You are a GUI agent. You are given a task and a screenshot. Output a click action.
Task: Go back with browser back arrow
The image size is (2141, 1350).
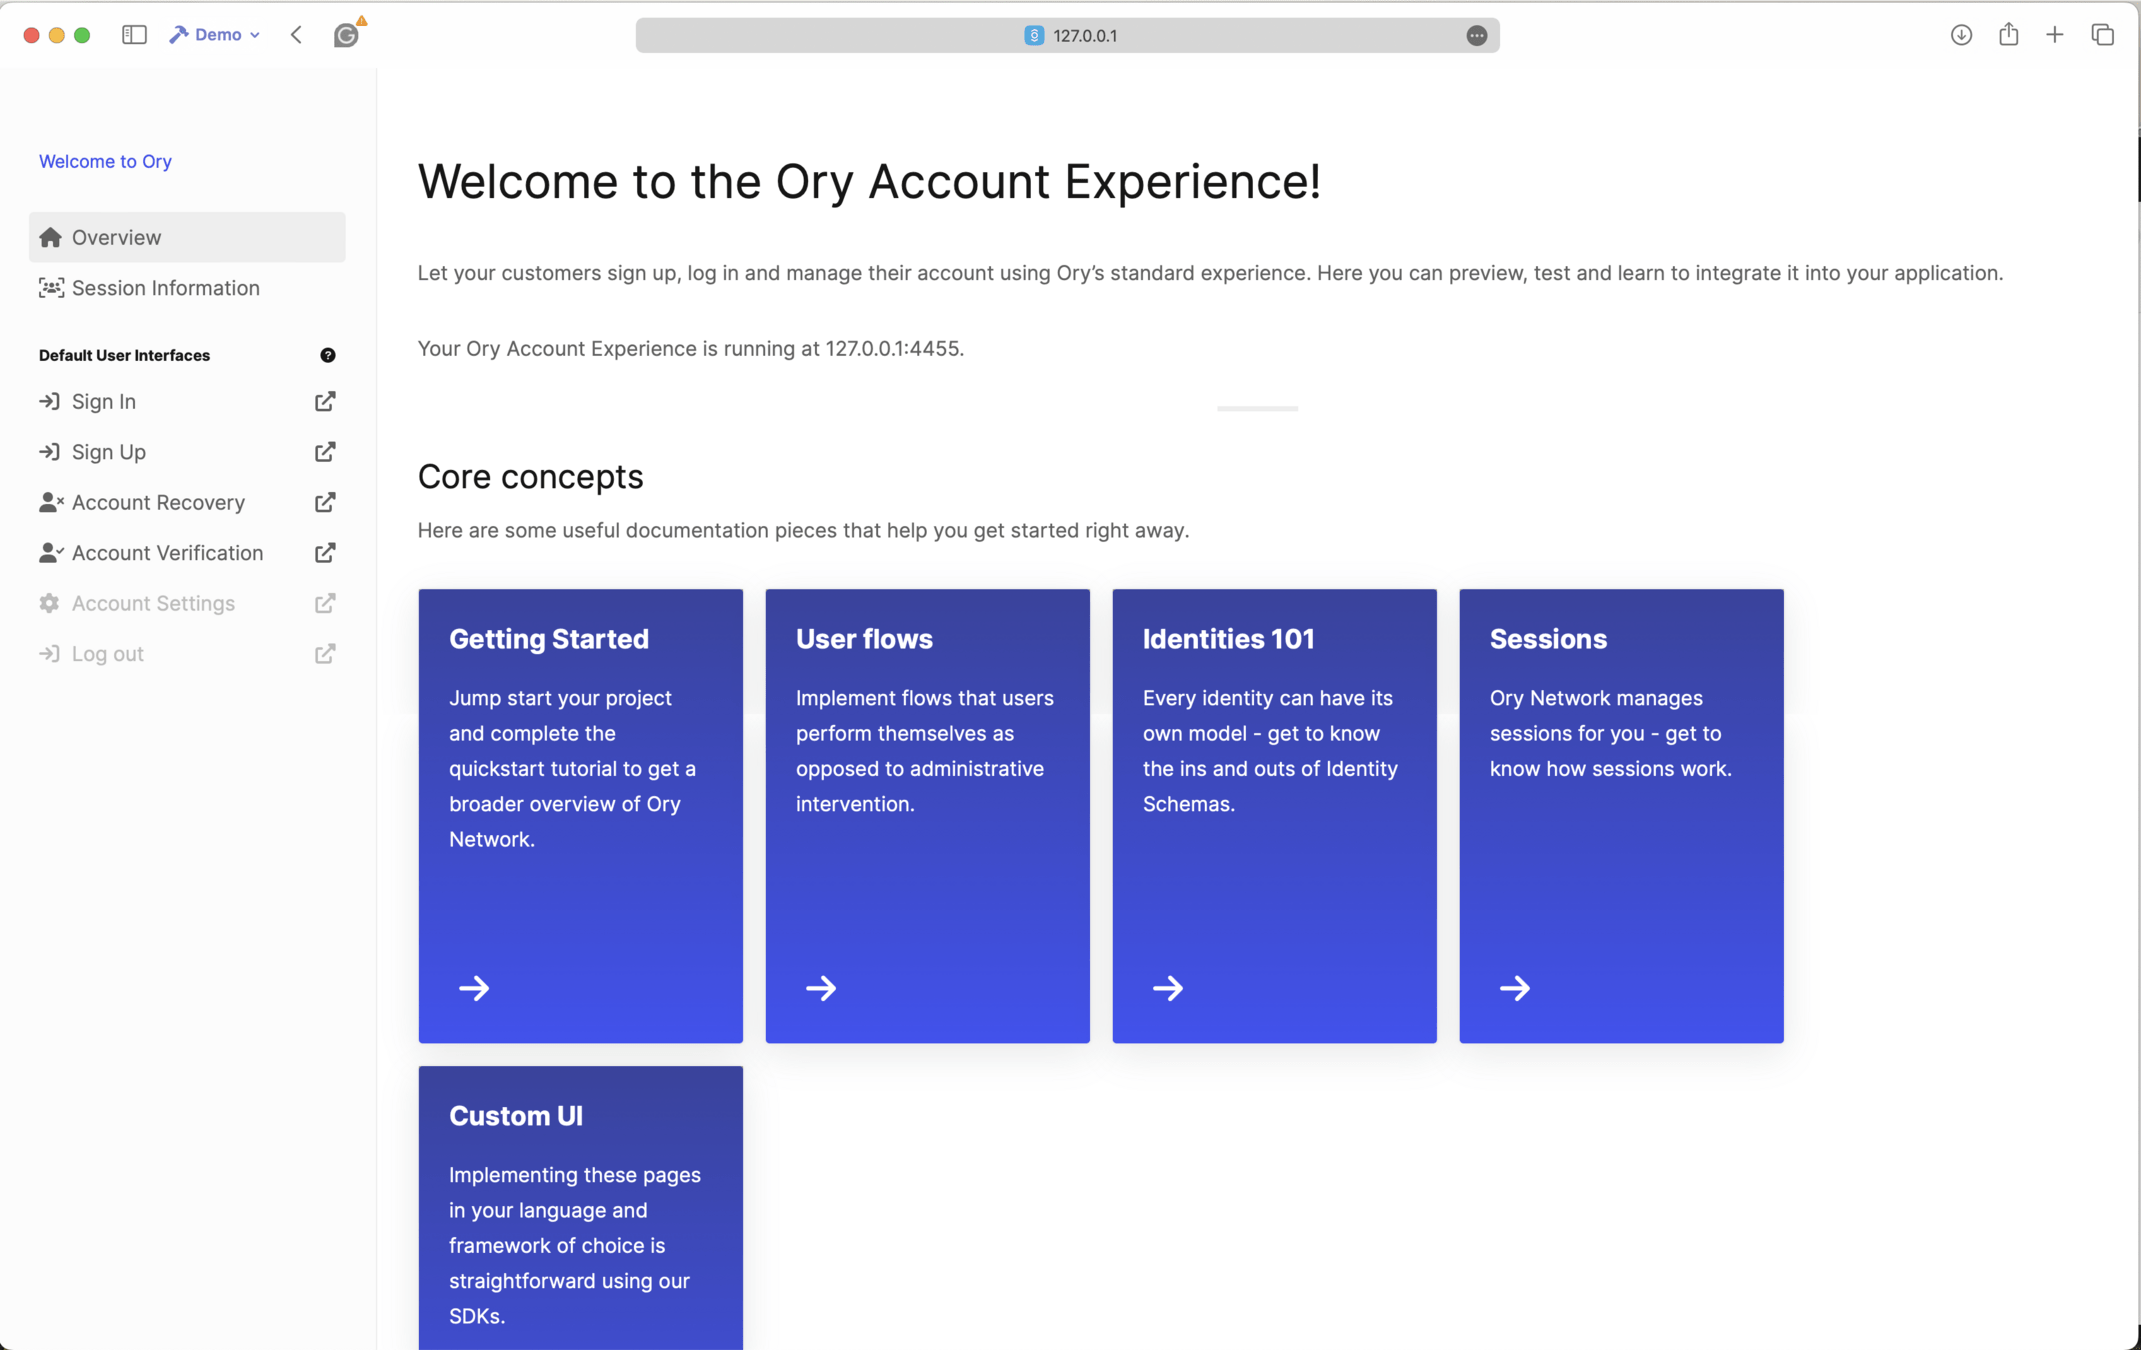(297, 35)
